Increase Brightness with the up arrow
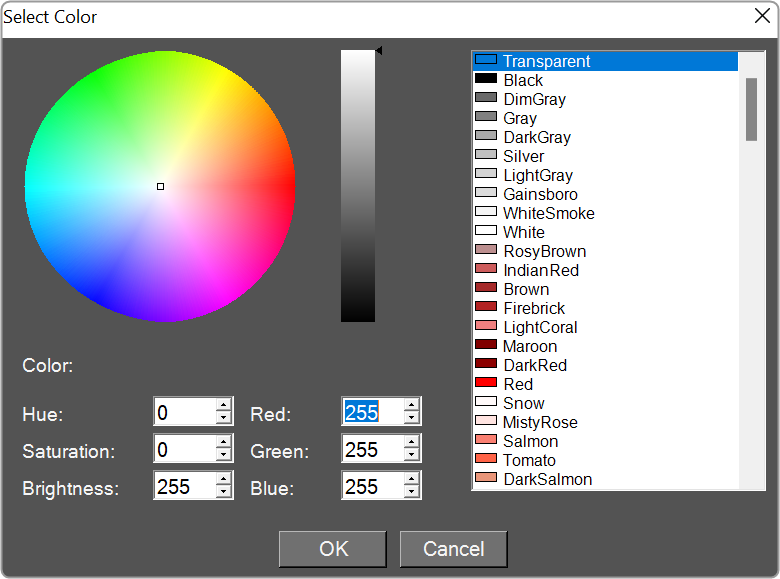 point(224,479)
